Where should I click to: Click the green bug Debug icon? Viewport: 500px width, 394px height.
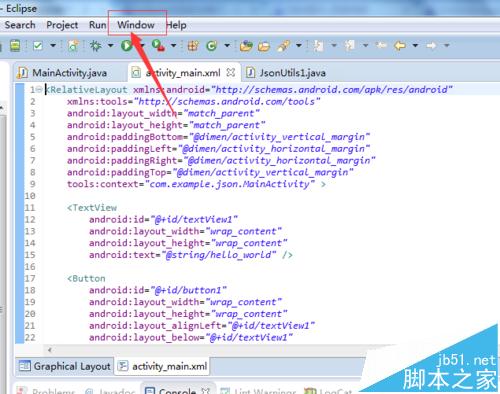coord(96,45)
